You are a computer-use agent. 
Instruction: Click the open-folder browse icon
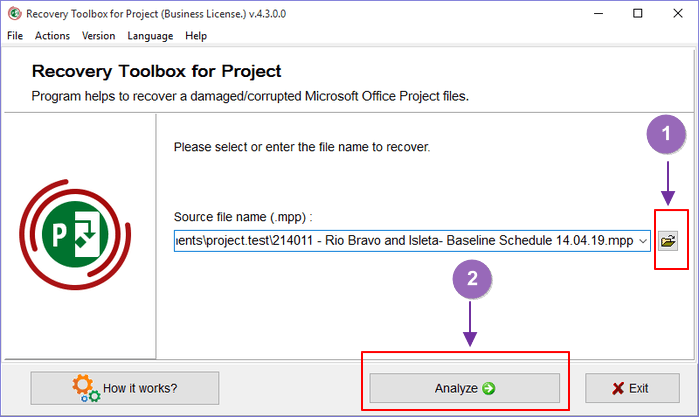(x=668, y=241)
